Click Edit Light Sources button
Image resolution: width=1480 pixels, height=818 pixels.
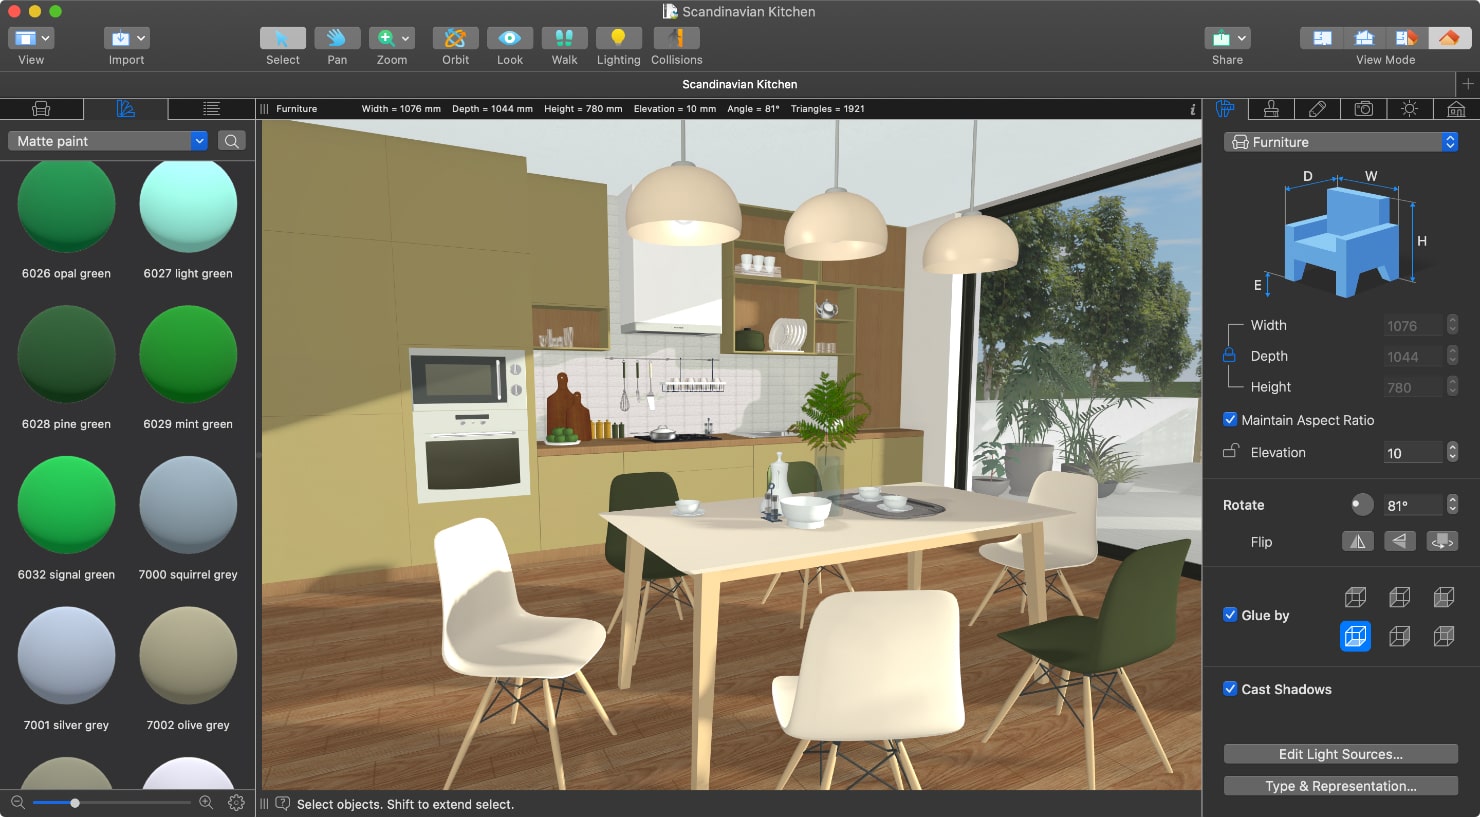(x=1340, y=754)
